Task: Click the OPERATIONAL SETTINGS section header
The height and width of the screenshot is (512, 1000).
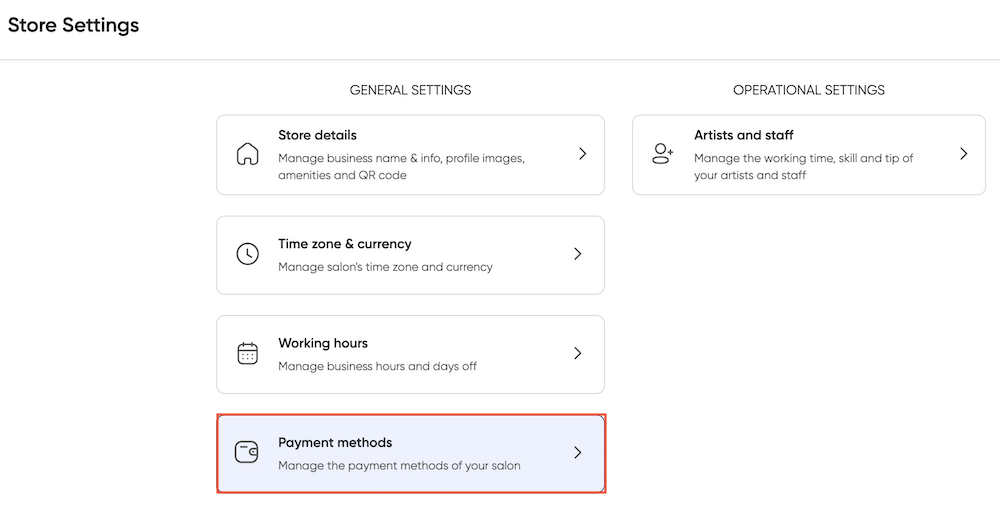Action: (x=809, y=90)
